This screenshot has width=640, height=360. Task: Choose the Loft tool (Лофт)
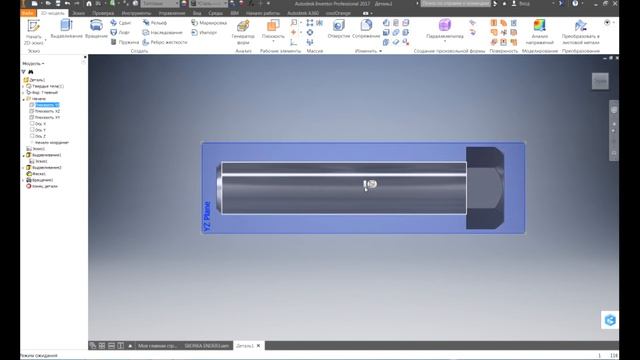(120, 32)
